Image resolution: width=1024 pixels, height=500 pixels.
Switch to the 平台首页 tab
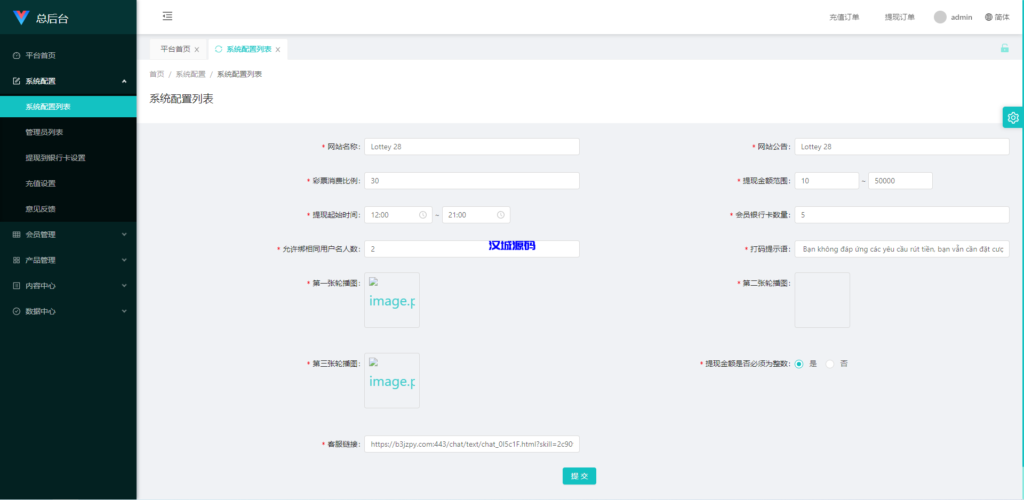pyautogui.click(x=175, y=49)
